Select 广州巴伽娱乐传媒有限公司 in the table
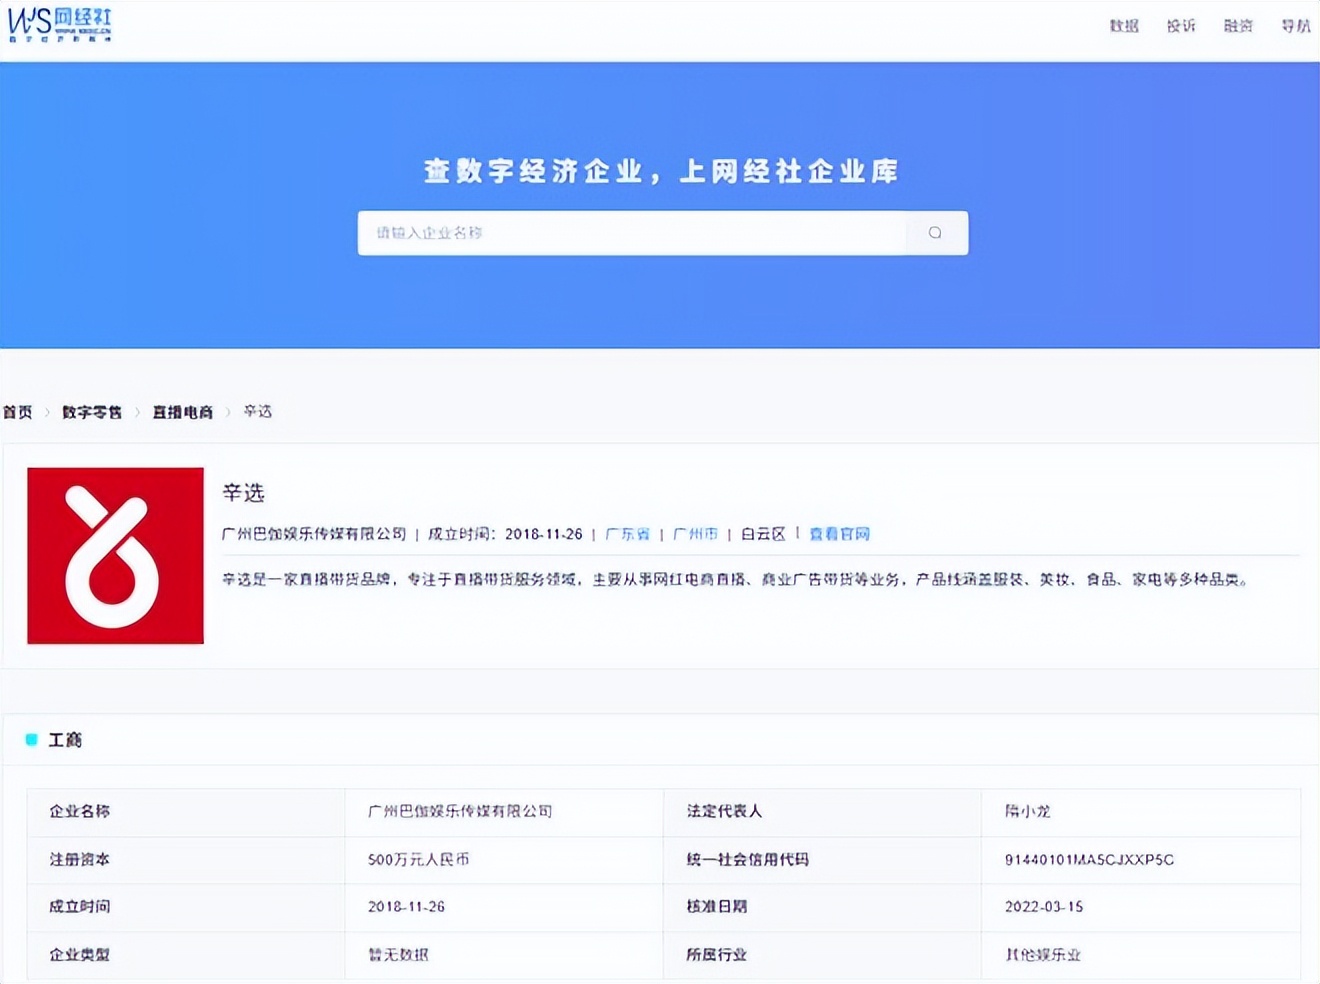The image size is (1320, 984). coord(460,812)
